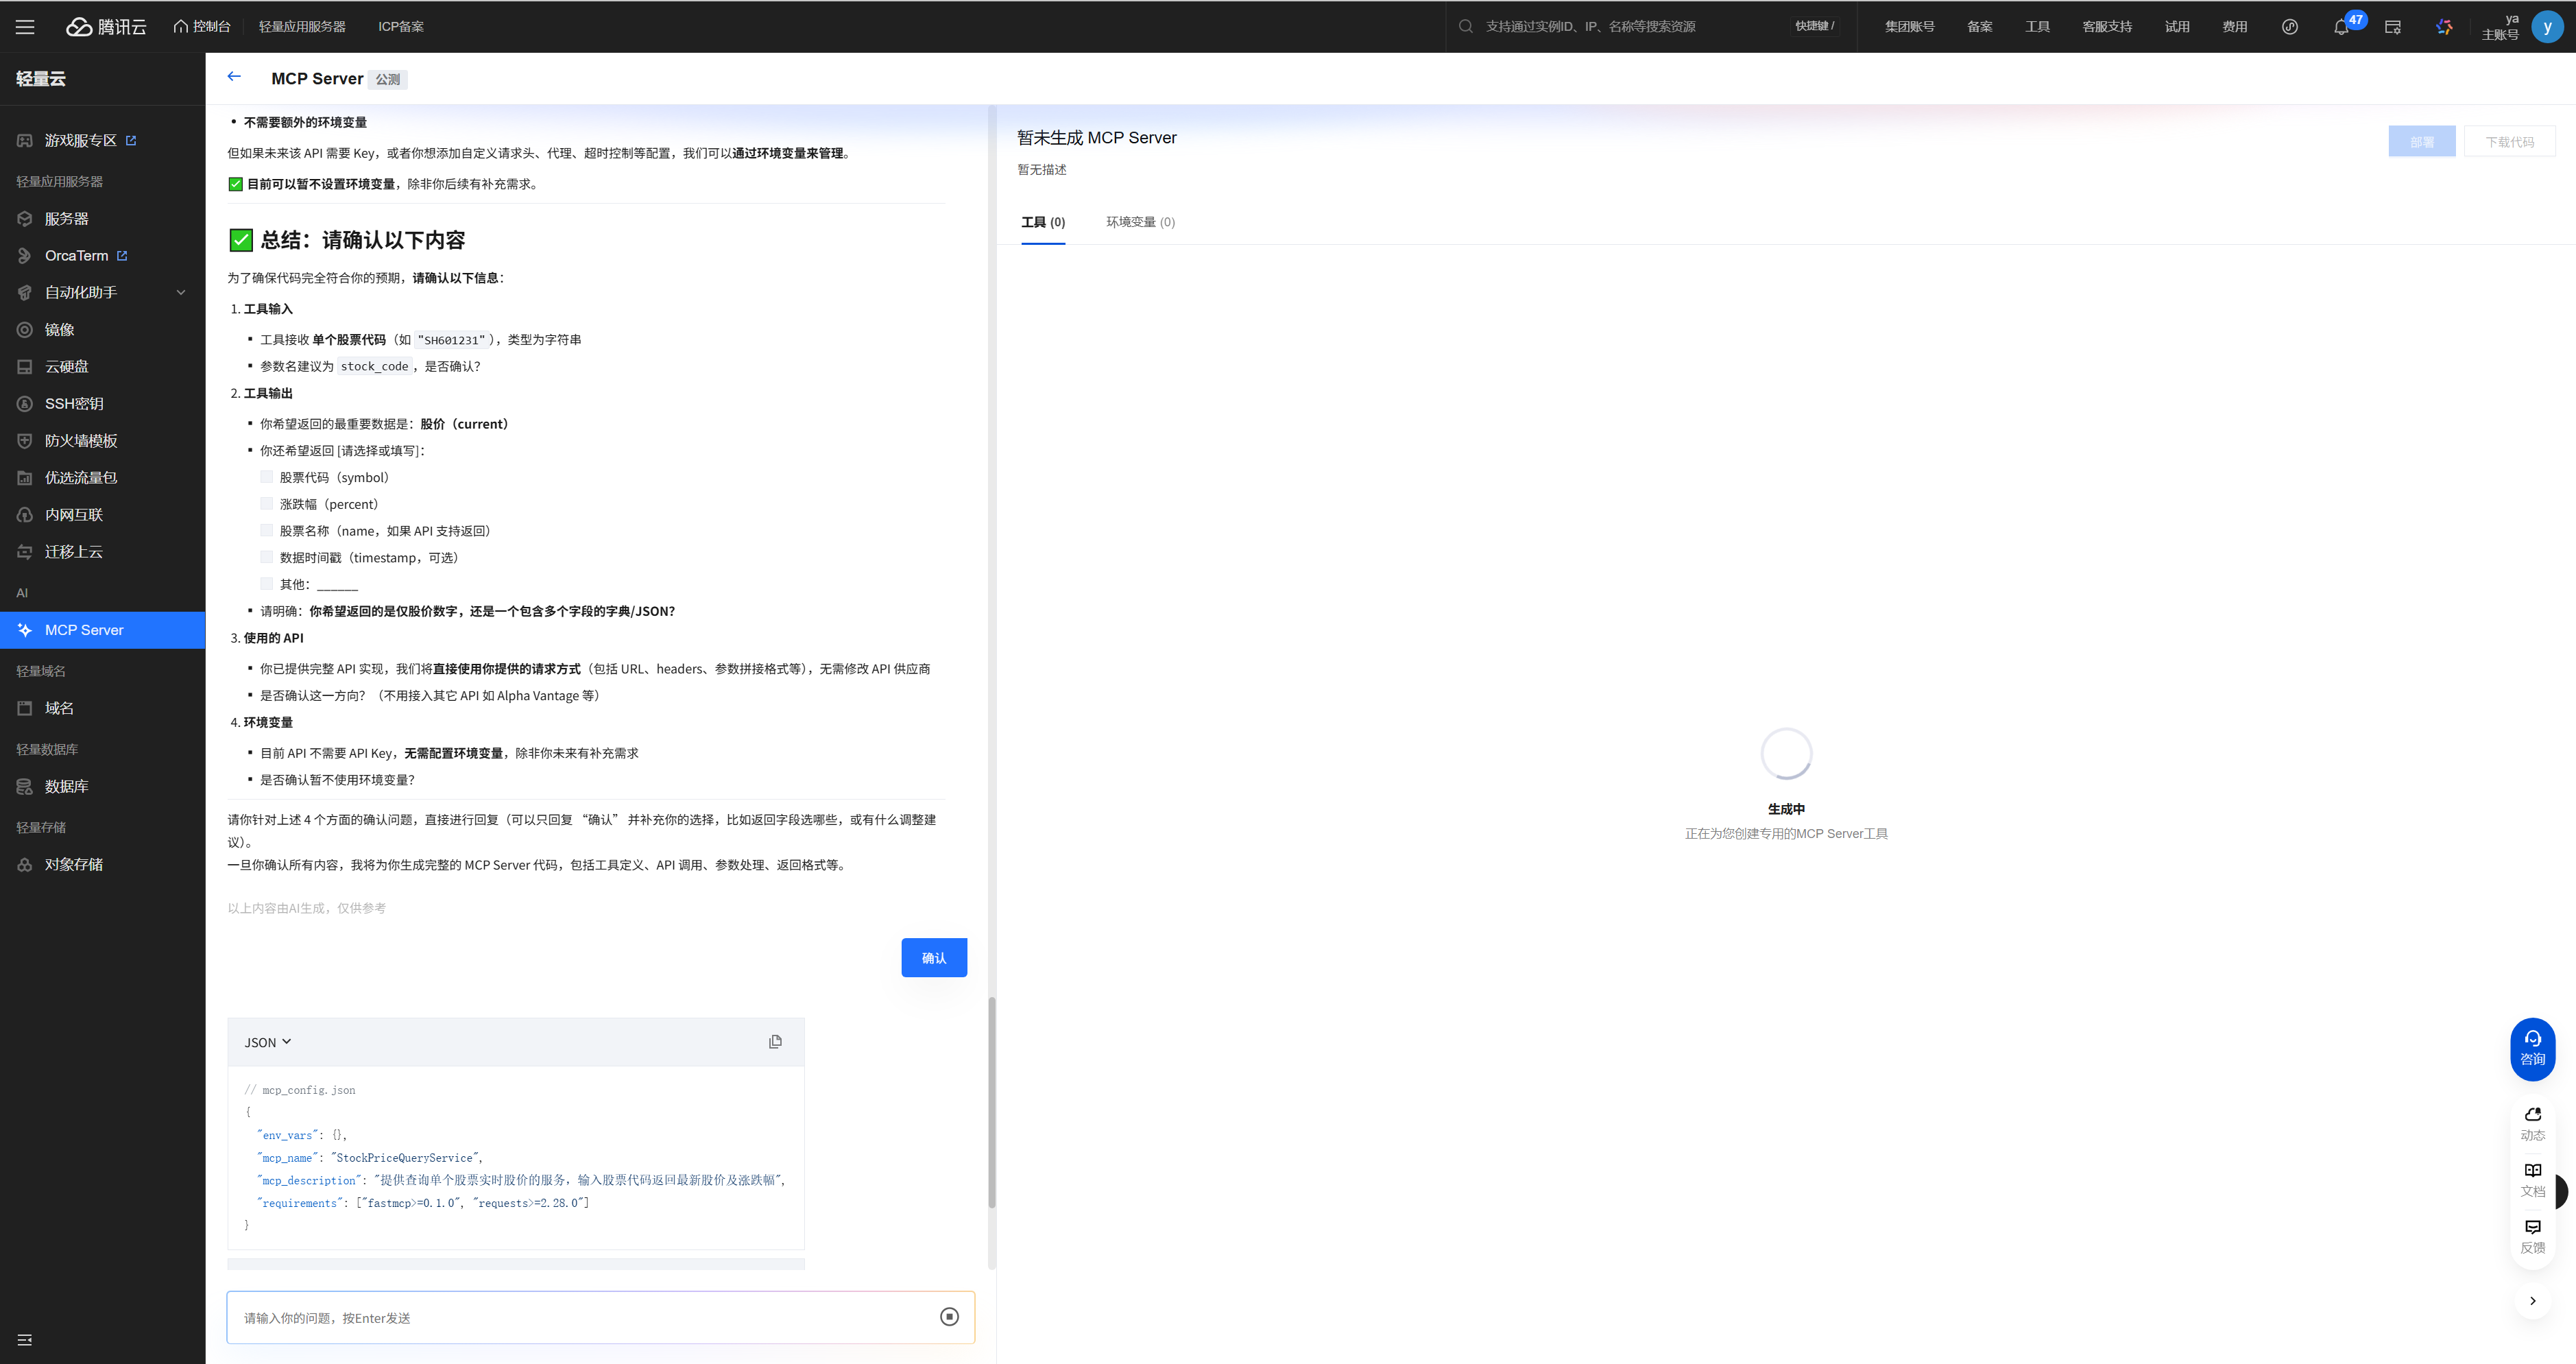Switch to the 环境变量 (0) tab

coord(1140,222)
